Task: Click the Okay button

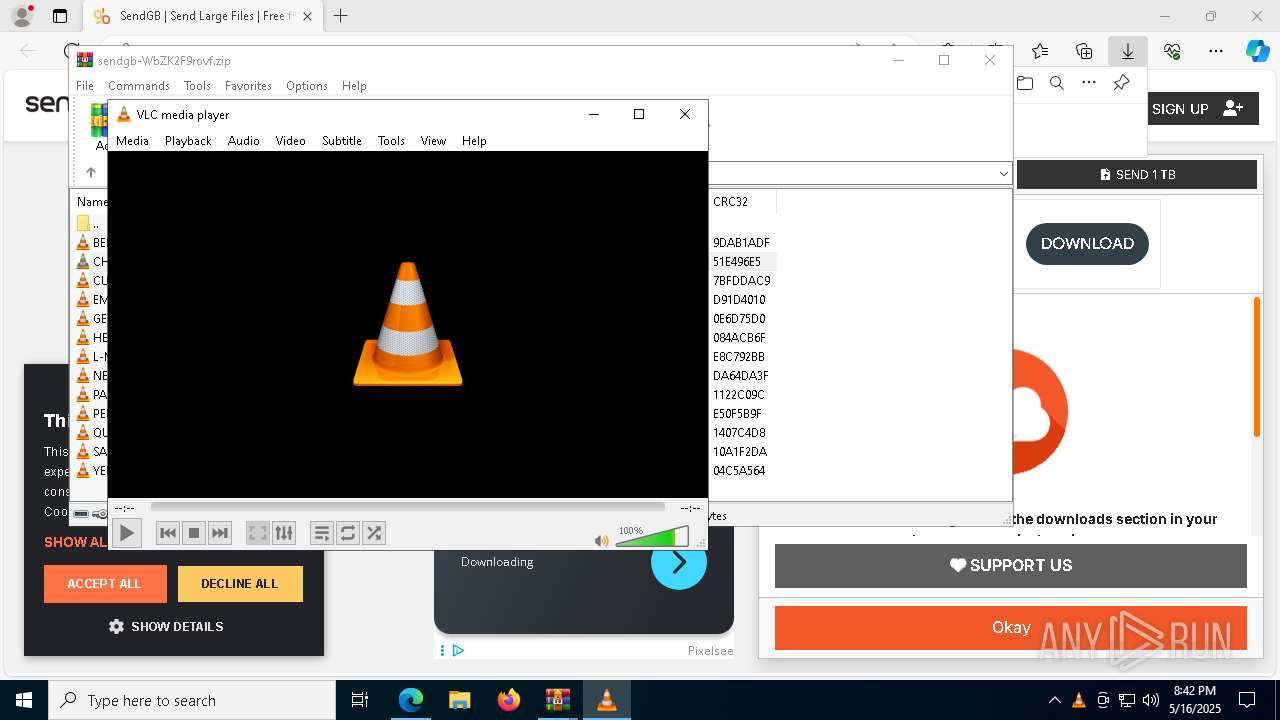Action: [1011, 628]
